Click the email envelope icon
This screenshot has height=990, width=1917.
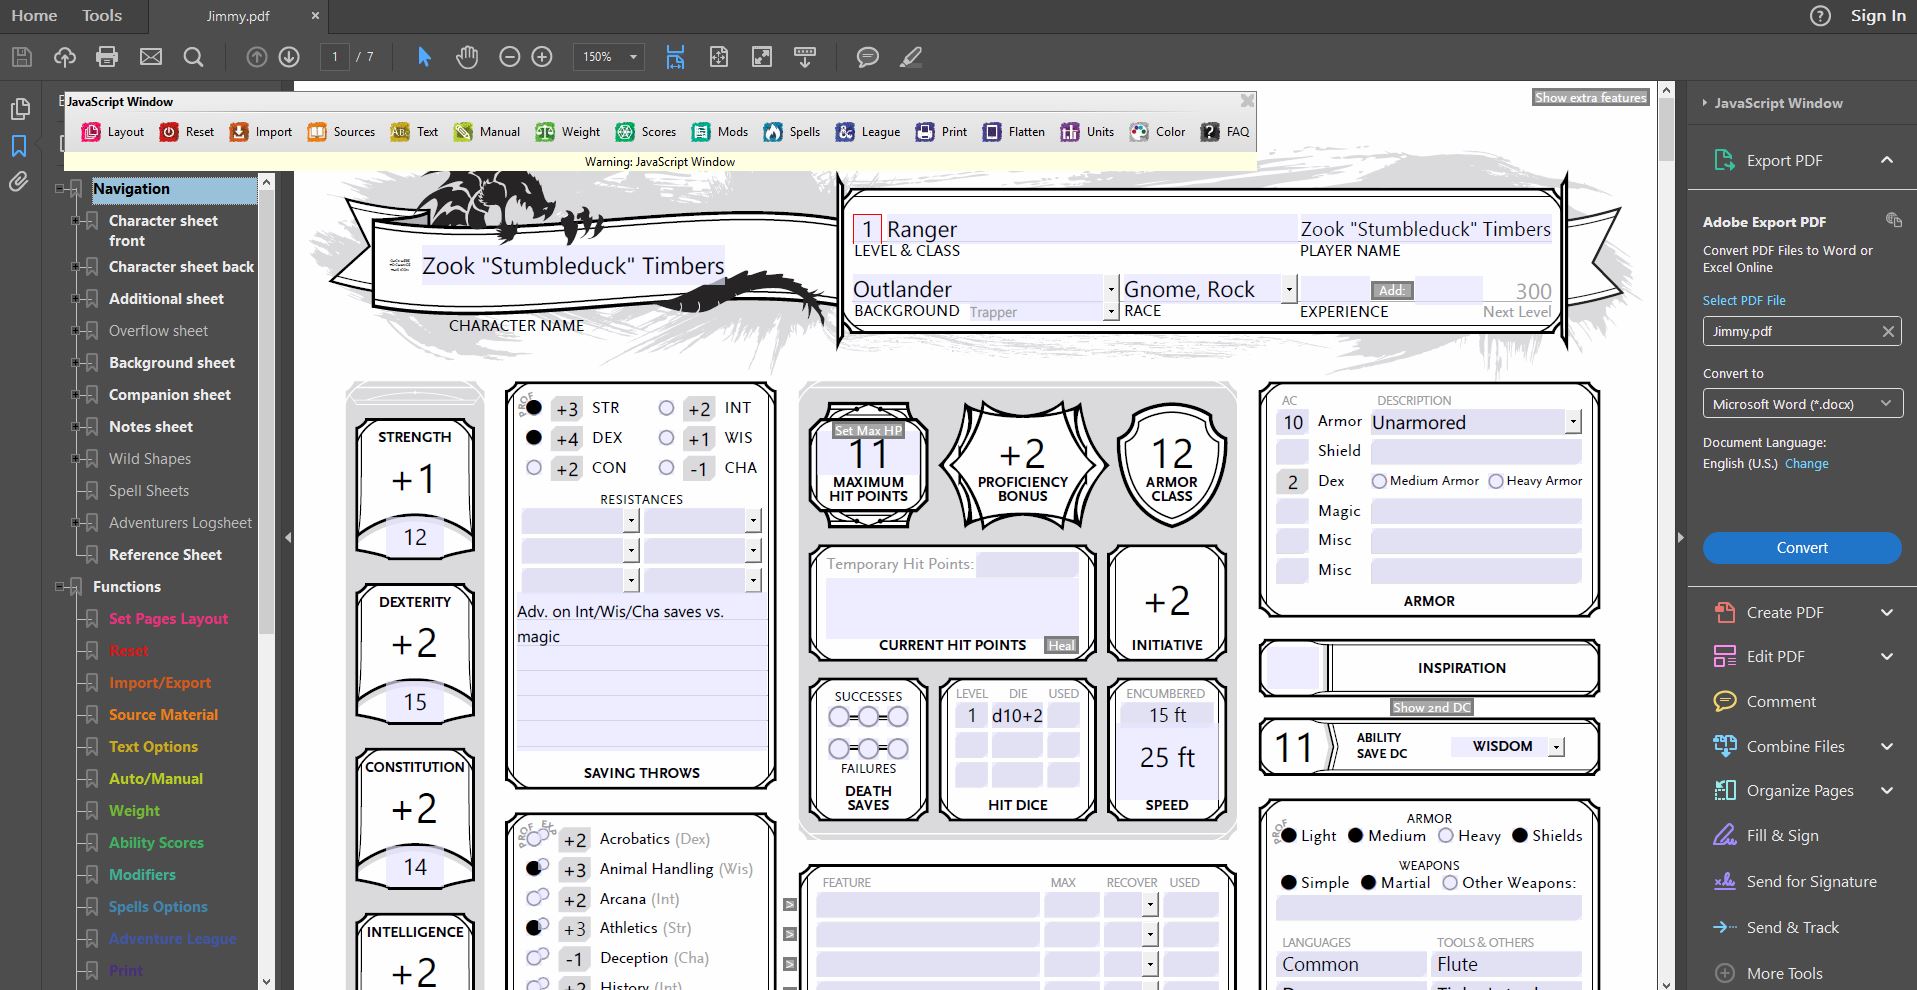(x=151, y=57)
